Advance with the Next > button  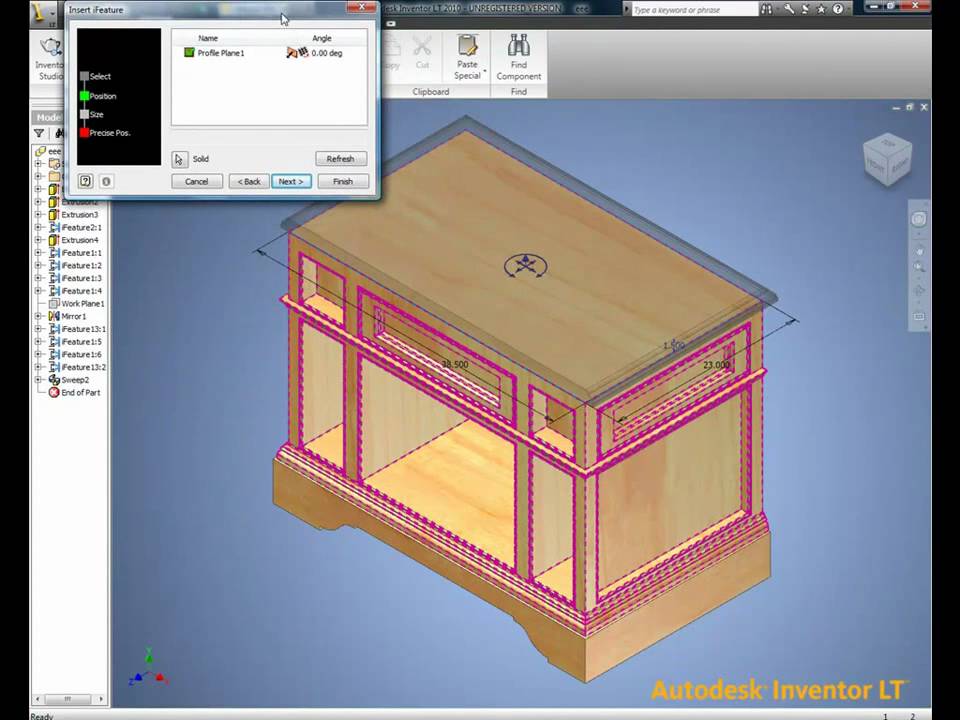[x=291, y=181]
